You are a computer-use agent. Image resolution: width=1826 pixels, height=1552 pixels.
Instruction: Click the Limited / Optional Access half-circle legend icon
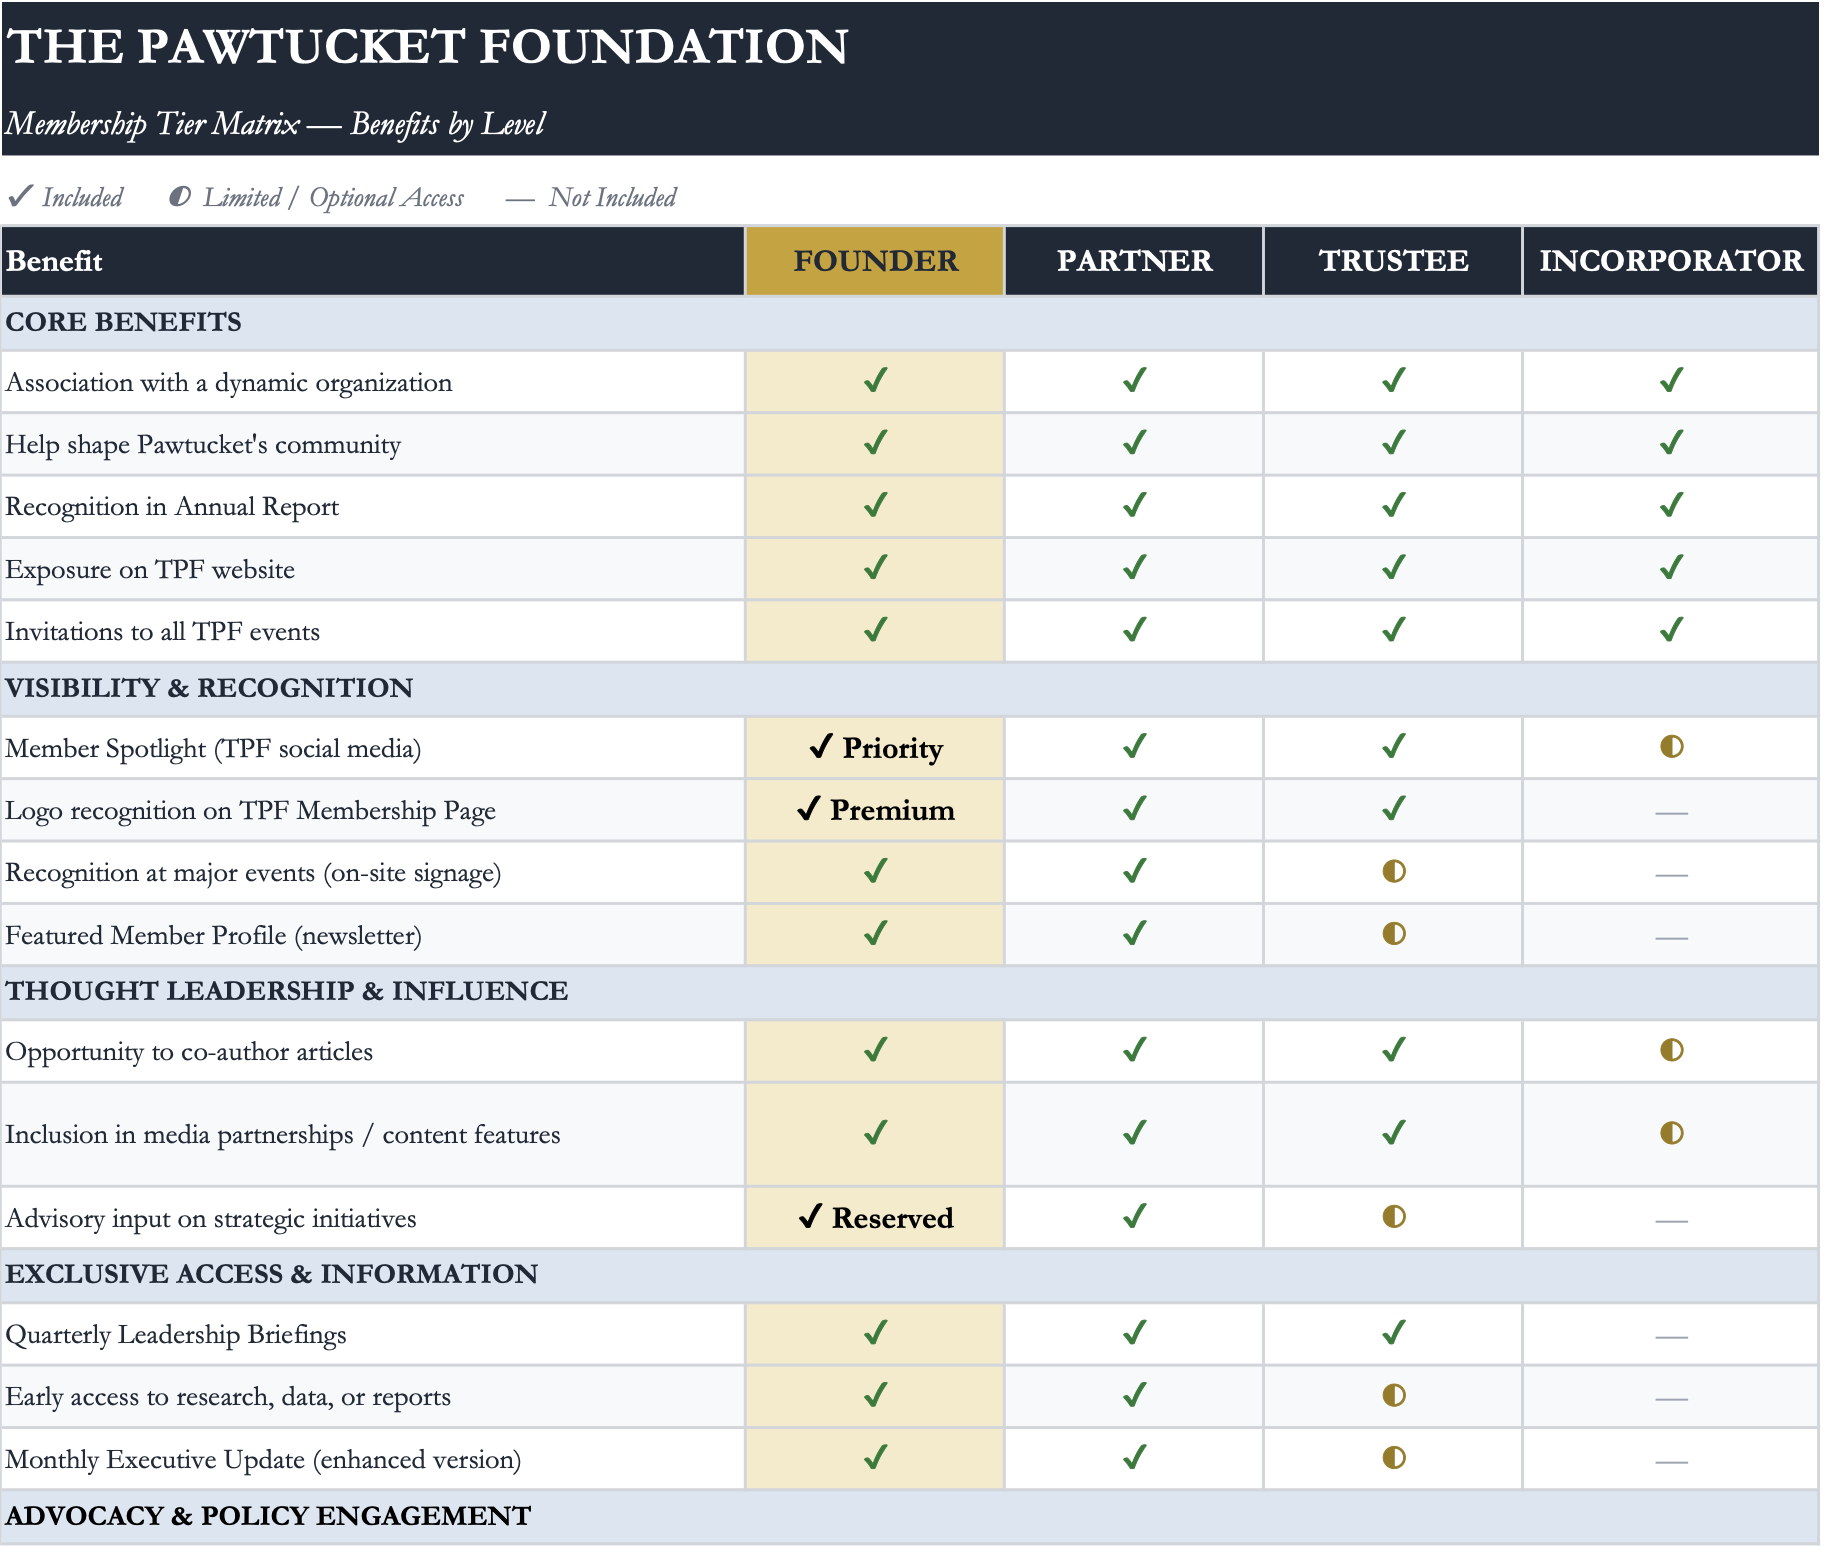coord(180,196)
